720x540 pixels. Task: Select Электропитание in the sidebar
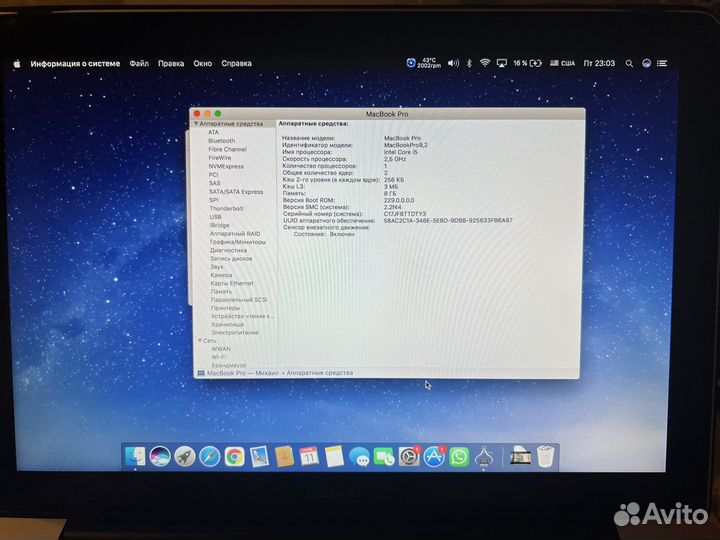pyautogui.click(x=235, y=332)
